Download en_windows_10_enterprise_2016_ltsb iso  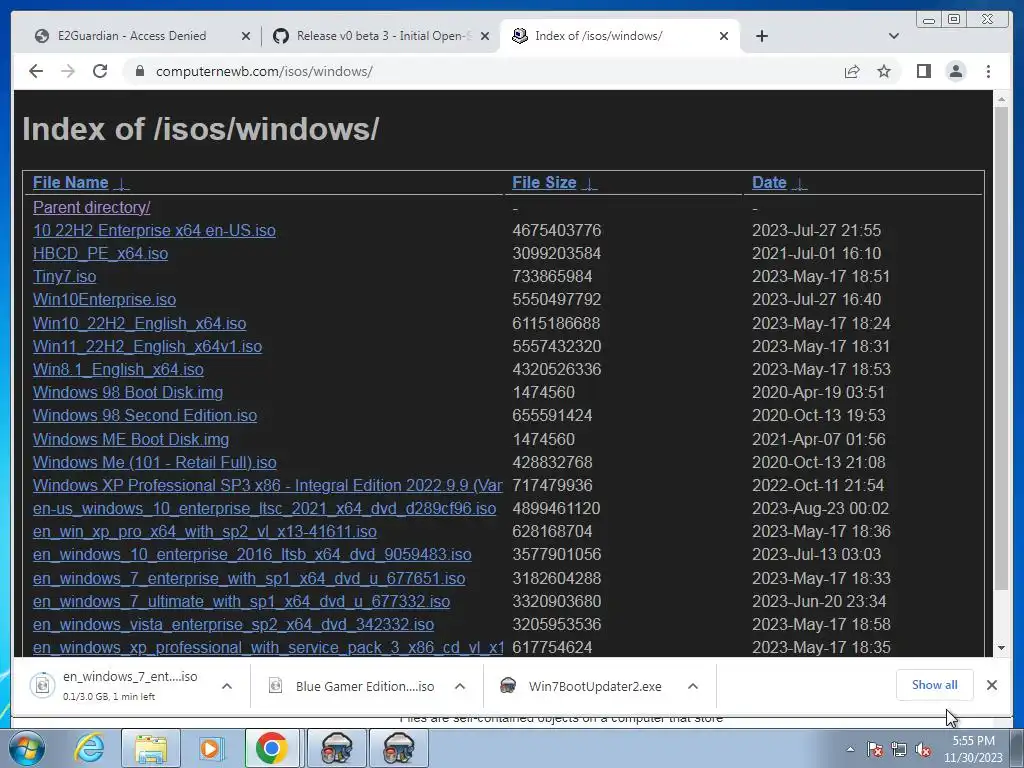(252, 554)
